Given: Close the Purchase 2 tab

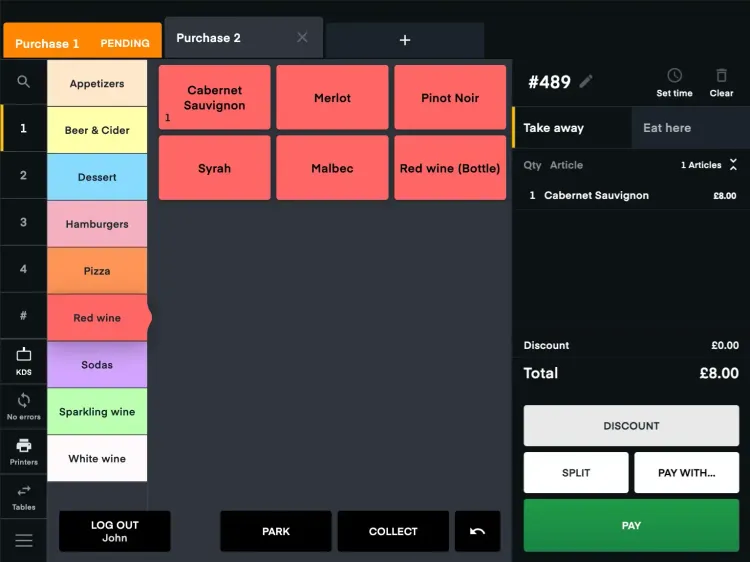Looking at the screenshot, I should coord(302,37).
